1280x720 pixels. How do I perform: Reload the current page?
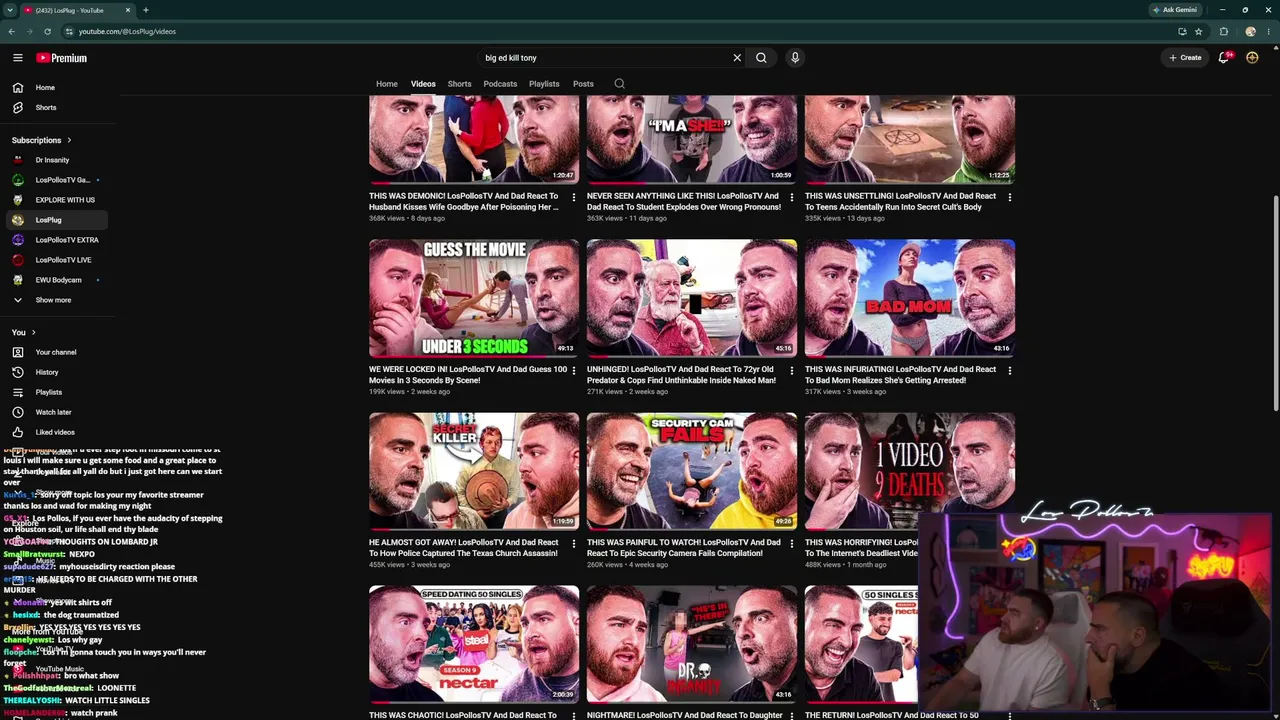pyautogui.click(x=47, y=31)
